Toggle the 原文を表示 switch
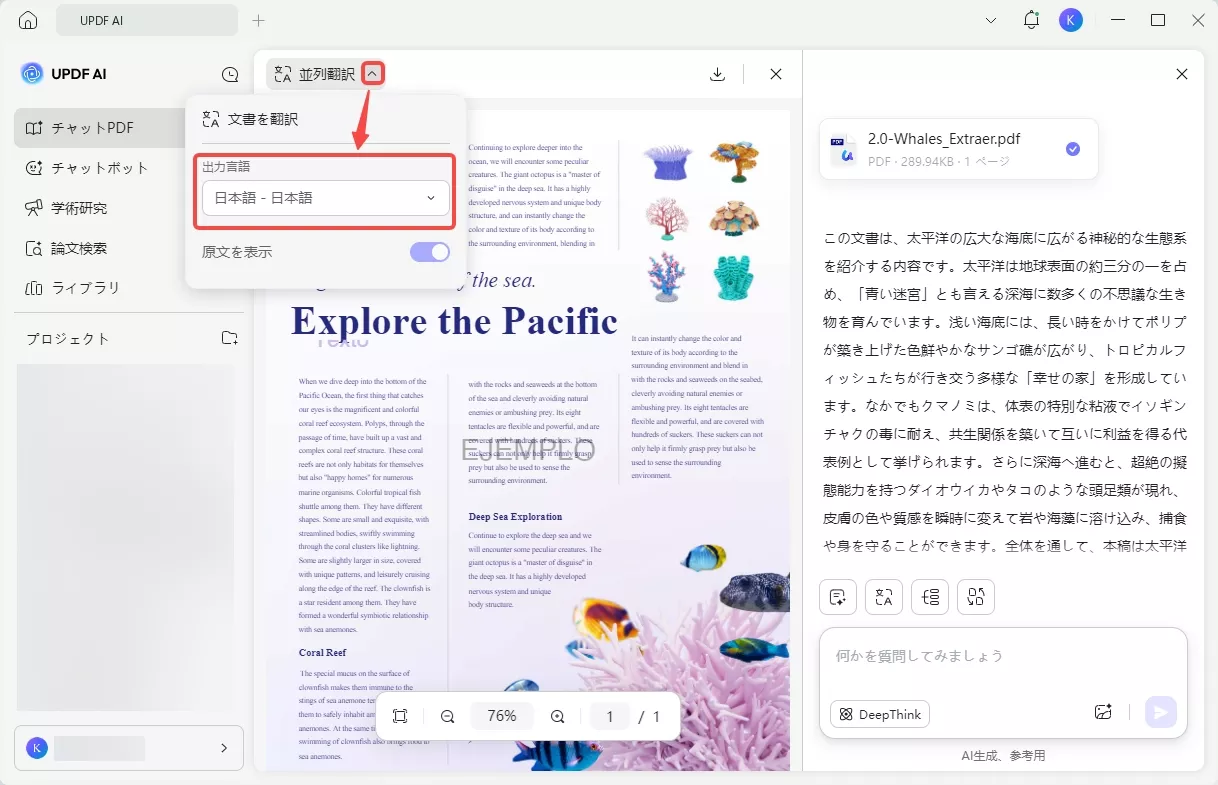Viewport: 1218px width, 785px height. [429, 252]
